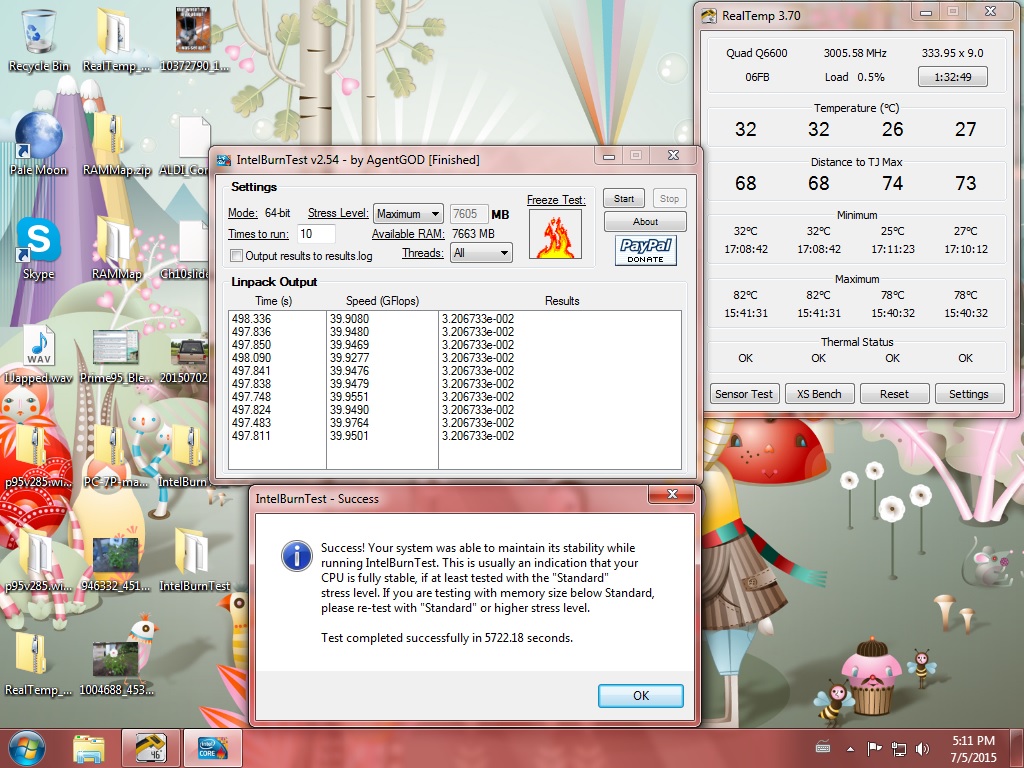Click the '3005.58 MHz' frequency in RealTemp
1024x768 pixels.
855,53
